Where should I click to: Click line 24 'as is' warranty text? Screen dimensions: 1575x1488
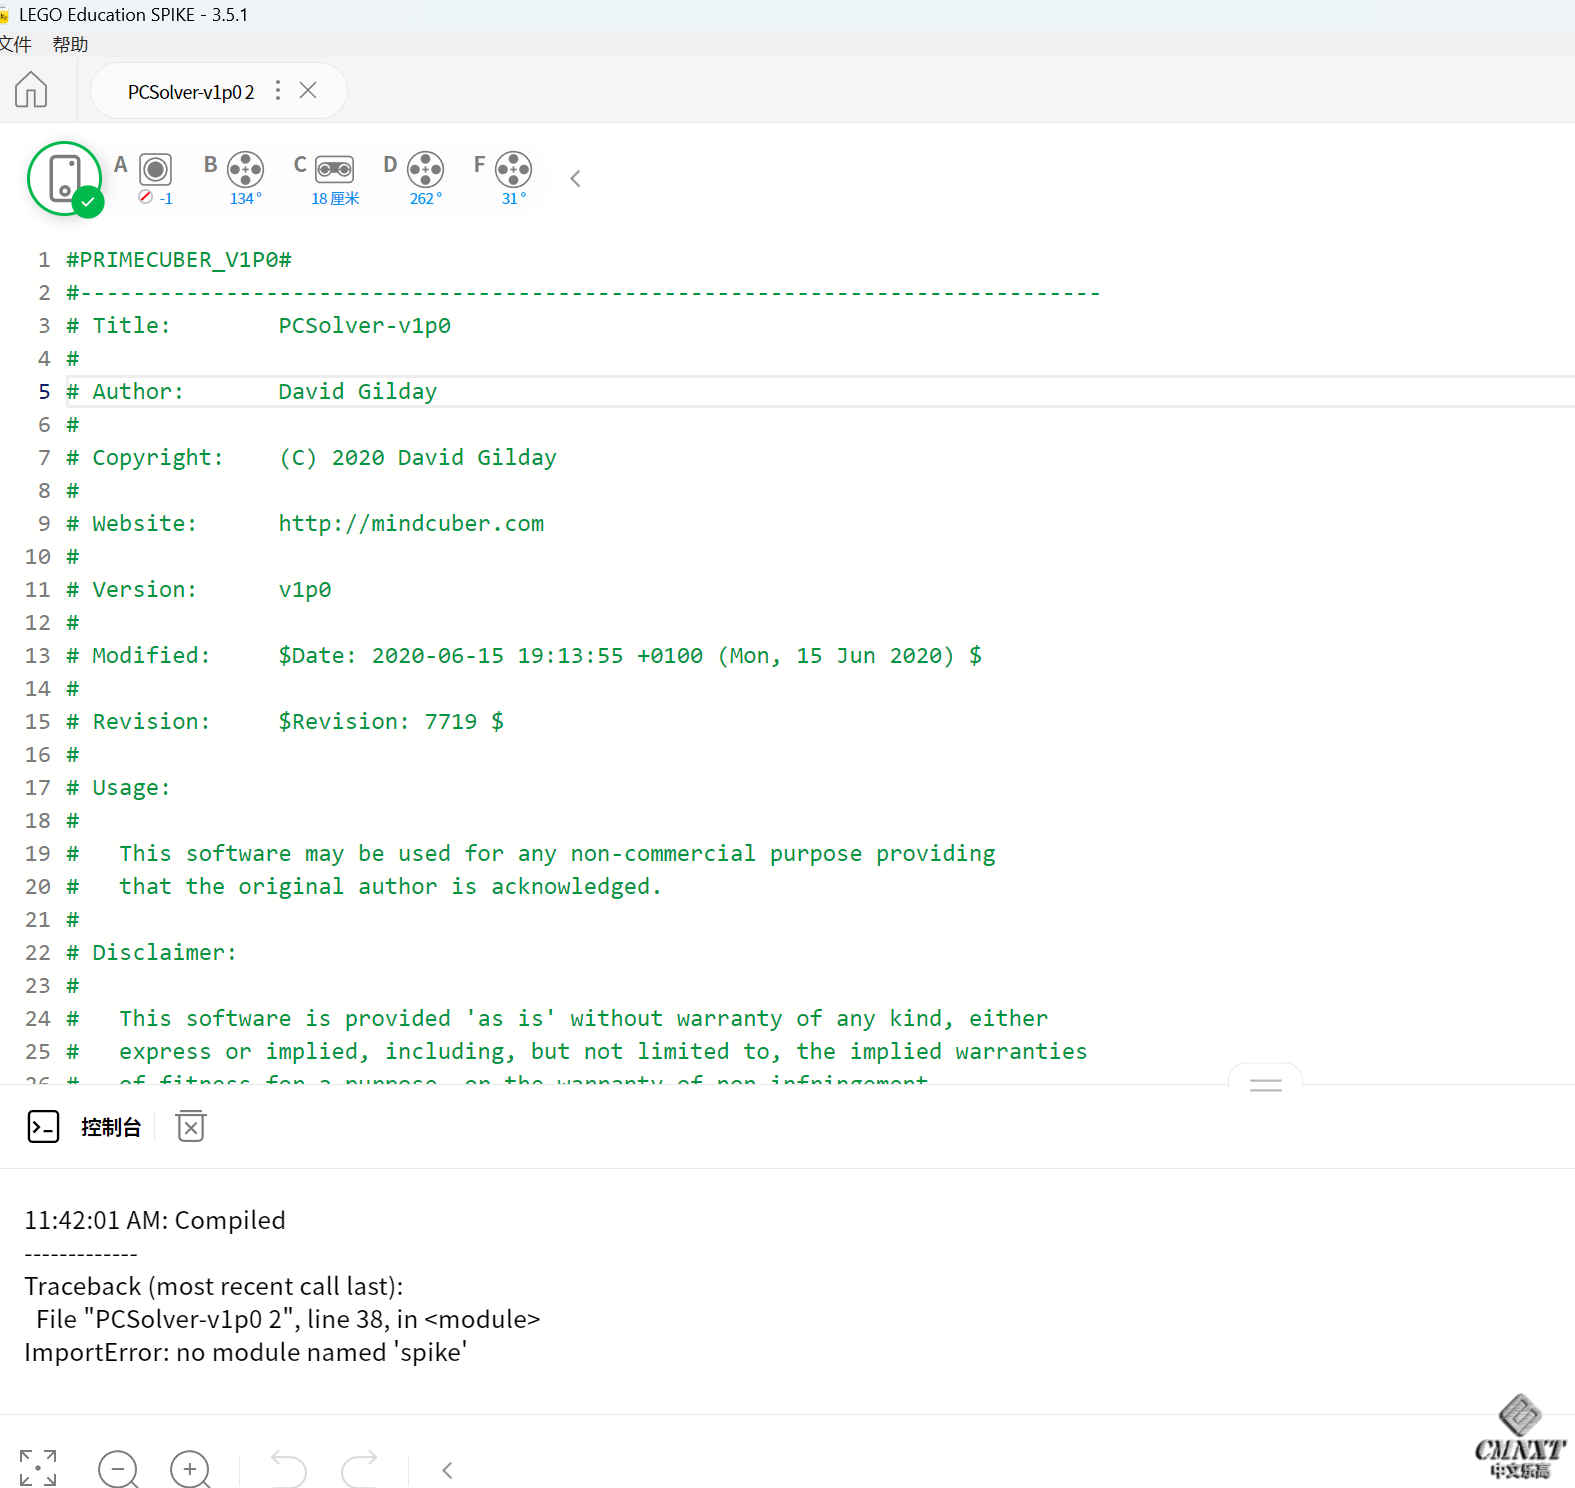pyautogui.click(x=583, y=1019)
